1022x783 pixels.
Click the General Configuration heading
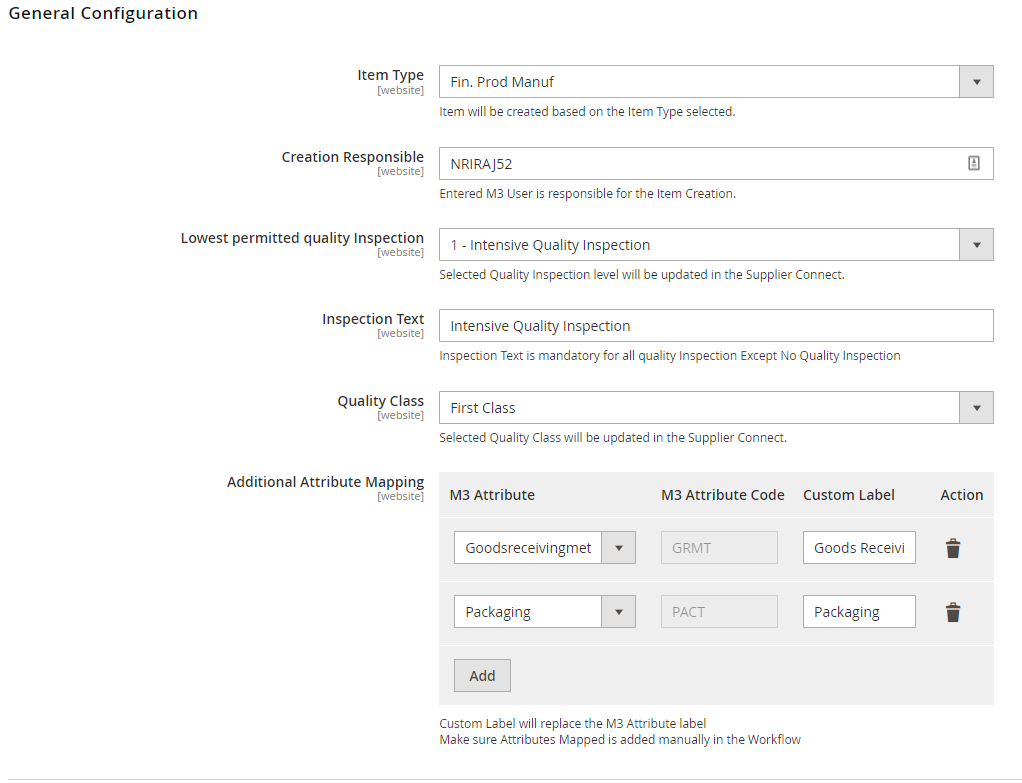[103, 13]
